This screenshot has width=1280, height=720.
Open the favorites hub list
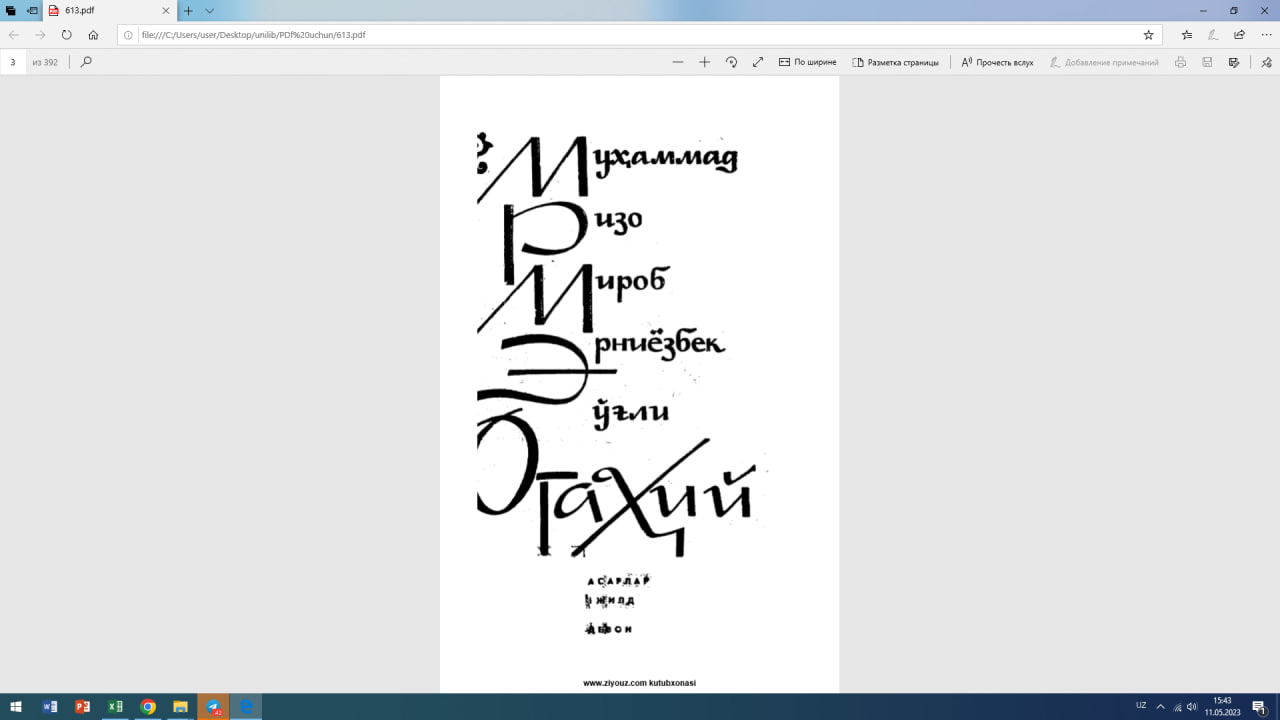point(1187,35)
